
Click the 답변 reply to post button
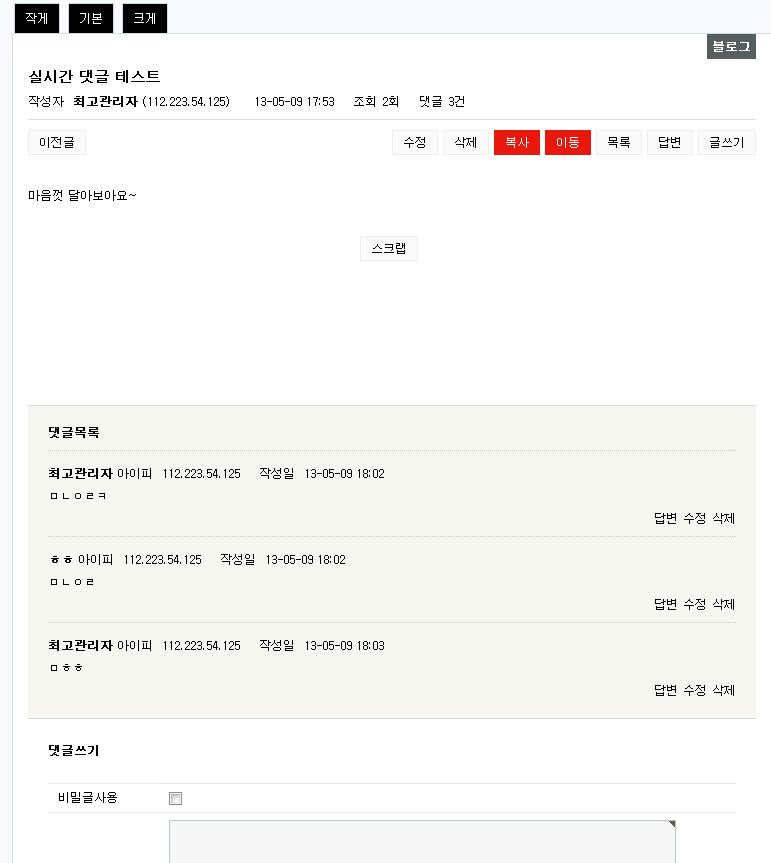tap(670, 143)
